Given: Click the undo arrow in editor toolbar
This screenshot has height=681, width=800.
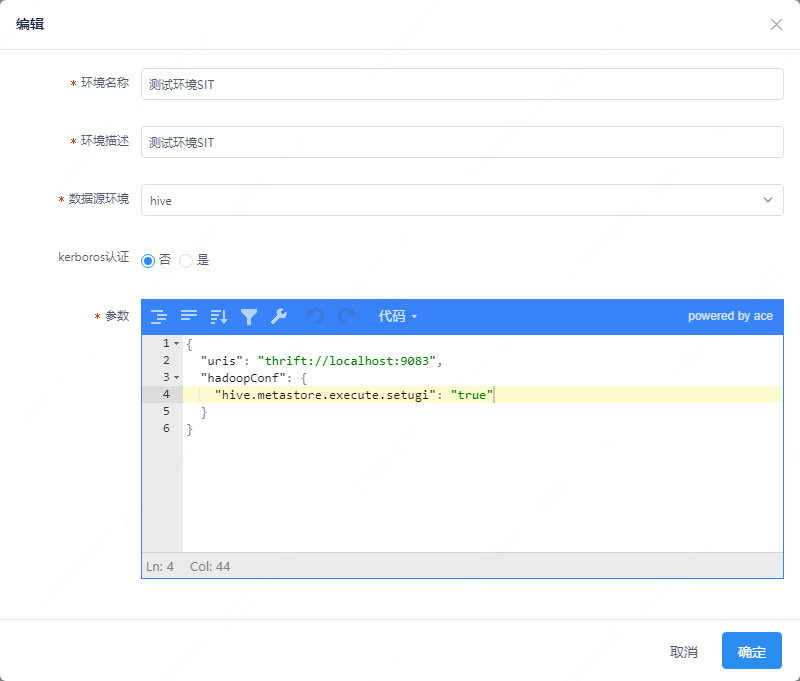Looking at the screenshot, I should (x=316, y=317).
